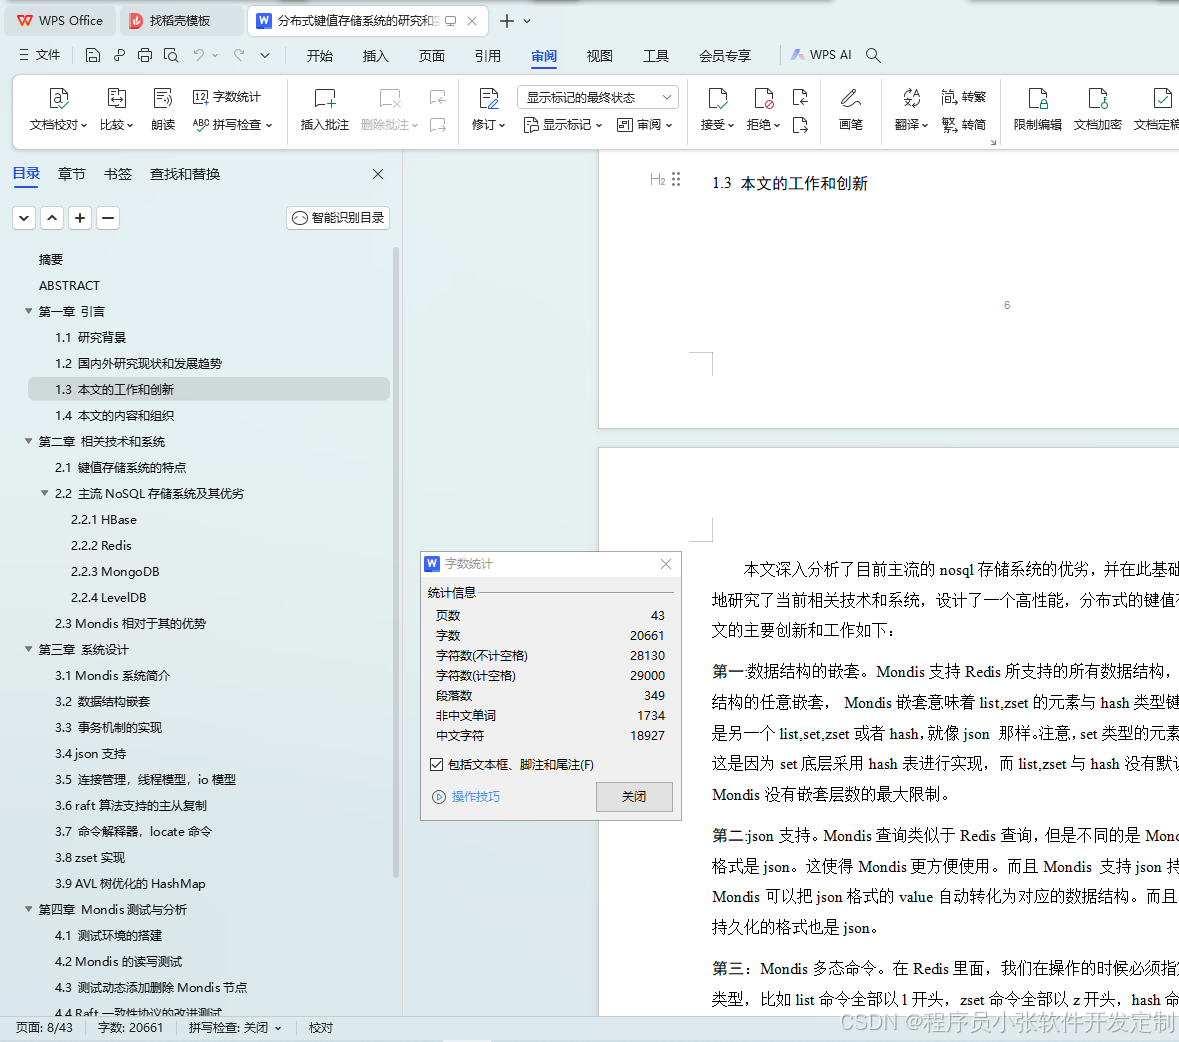Close the navigation pane with X

click(378, 174)
